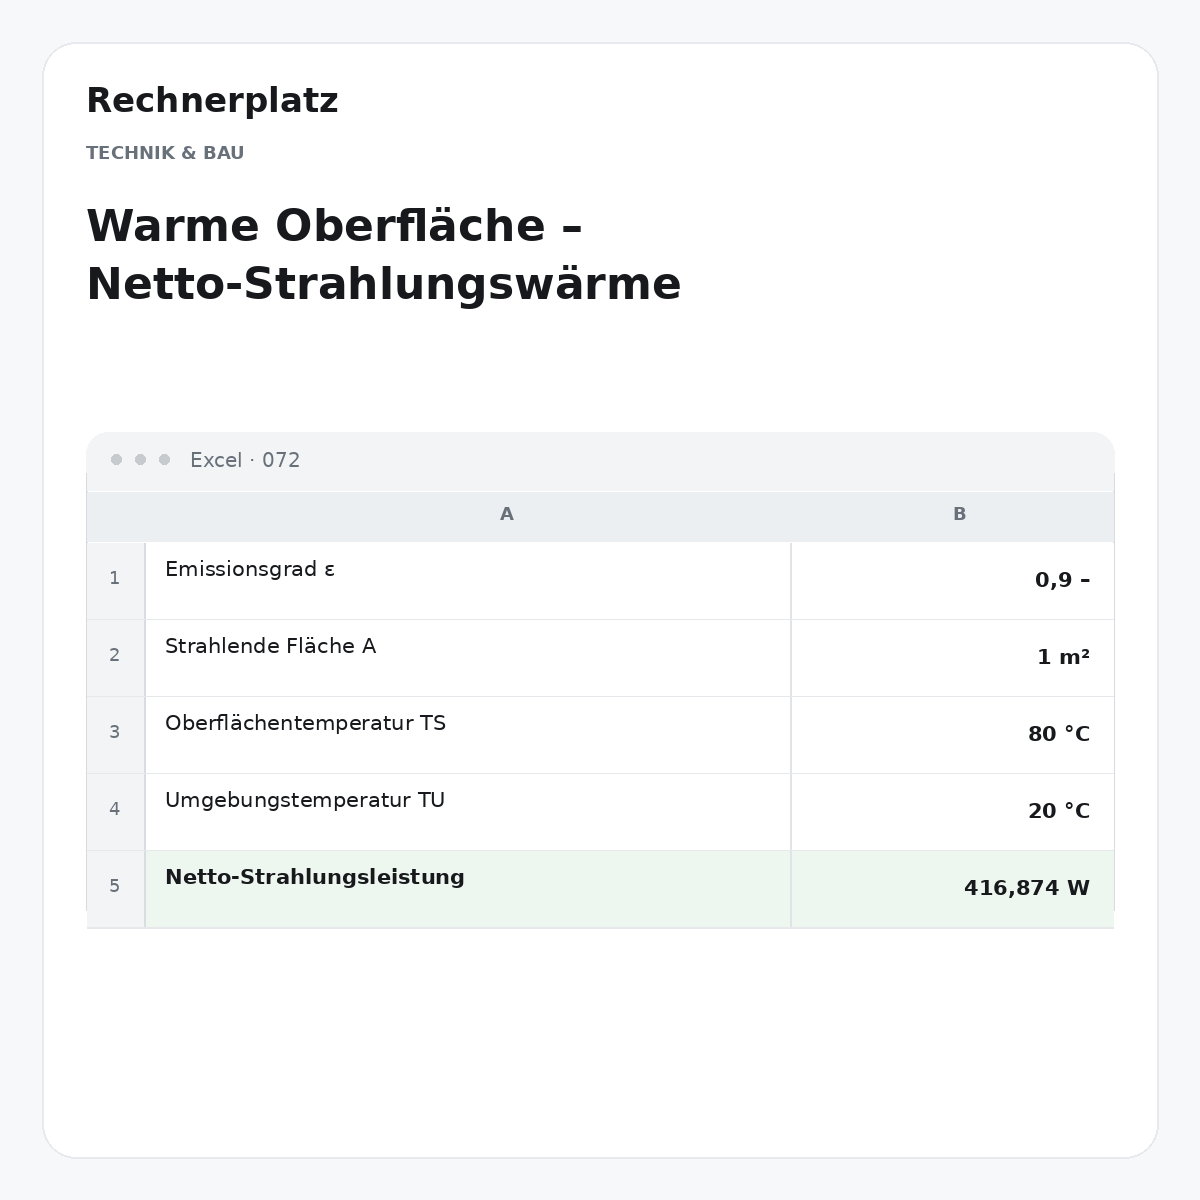Click the Strahlende Fläche A cell
This screenshot has width=1200, height=1200.
[468, 658]
